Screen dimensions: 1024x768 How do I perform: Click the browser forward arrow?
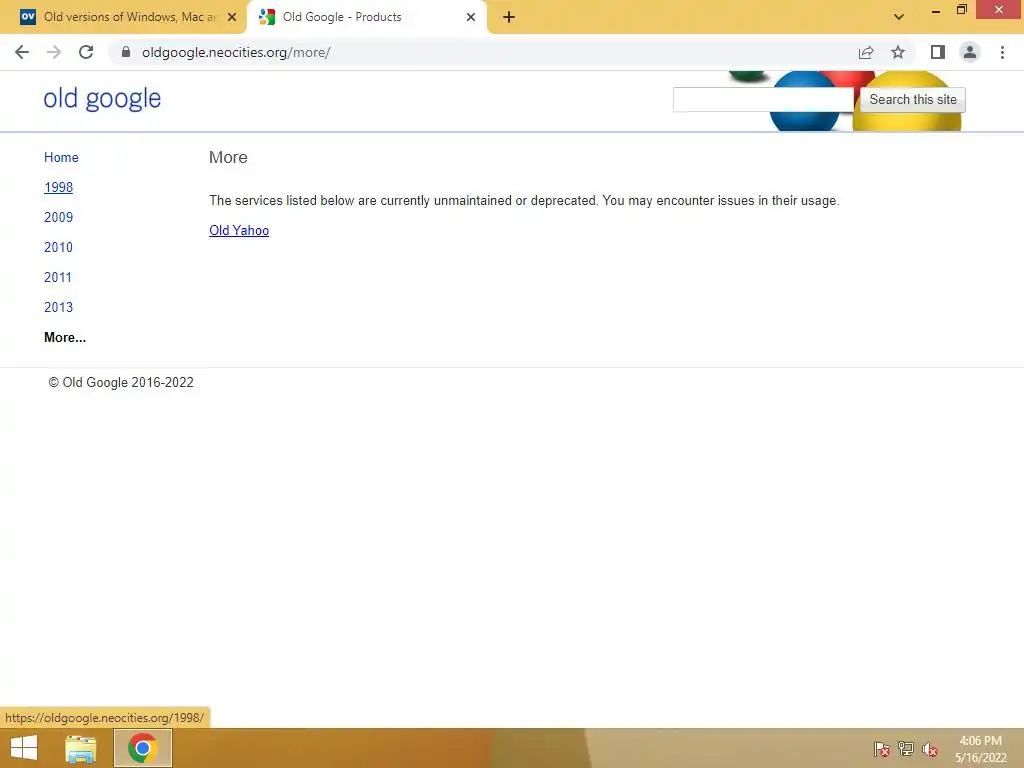(54, 52)
